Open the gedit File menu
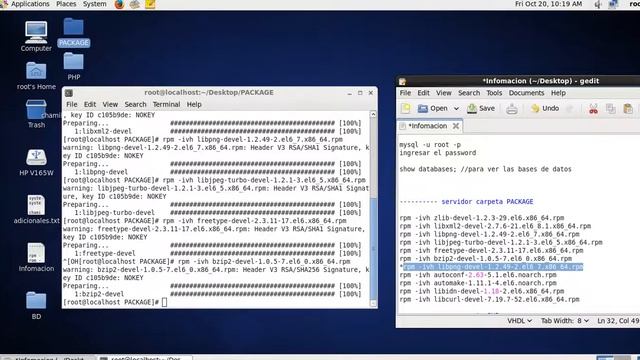640x360 pixels. 405,93
